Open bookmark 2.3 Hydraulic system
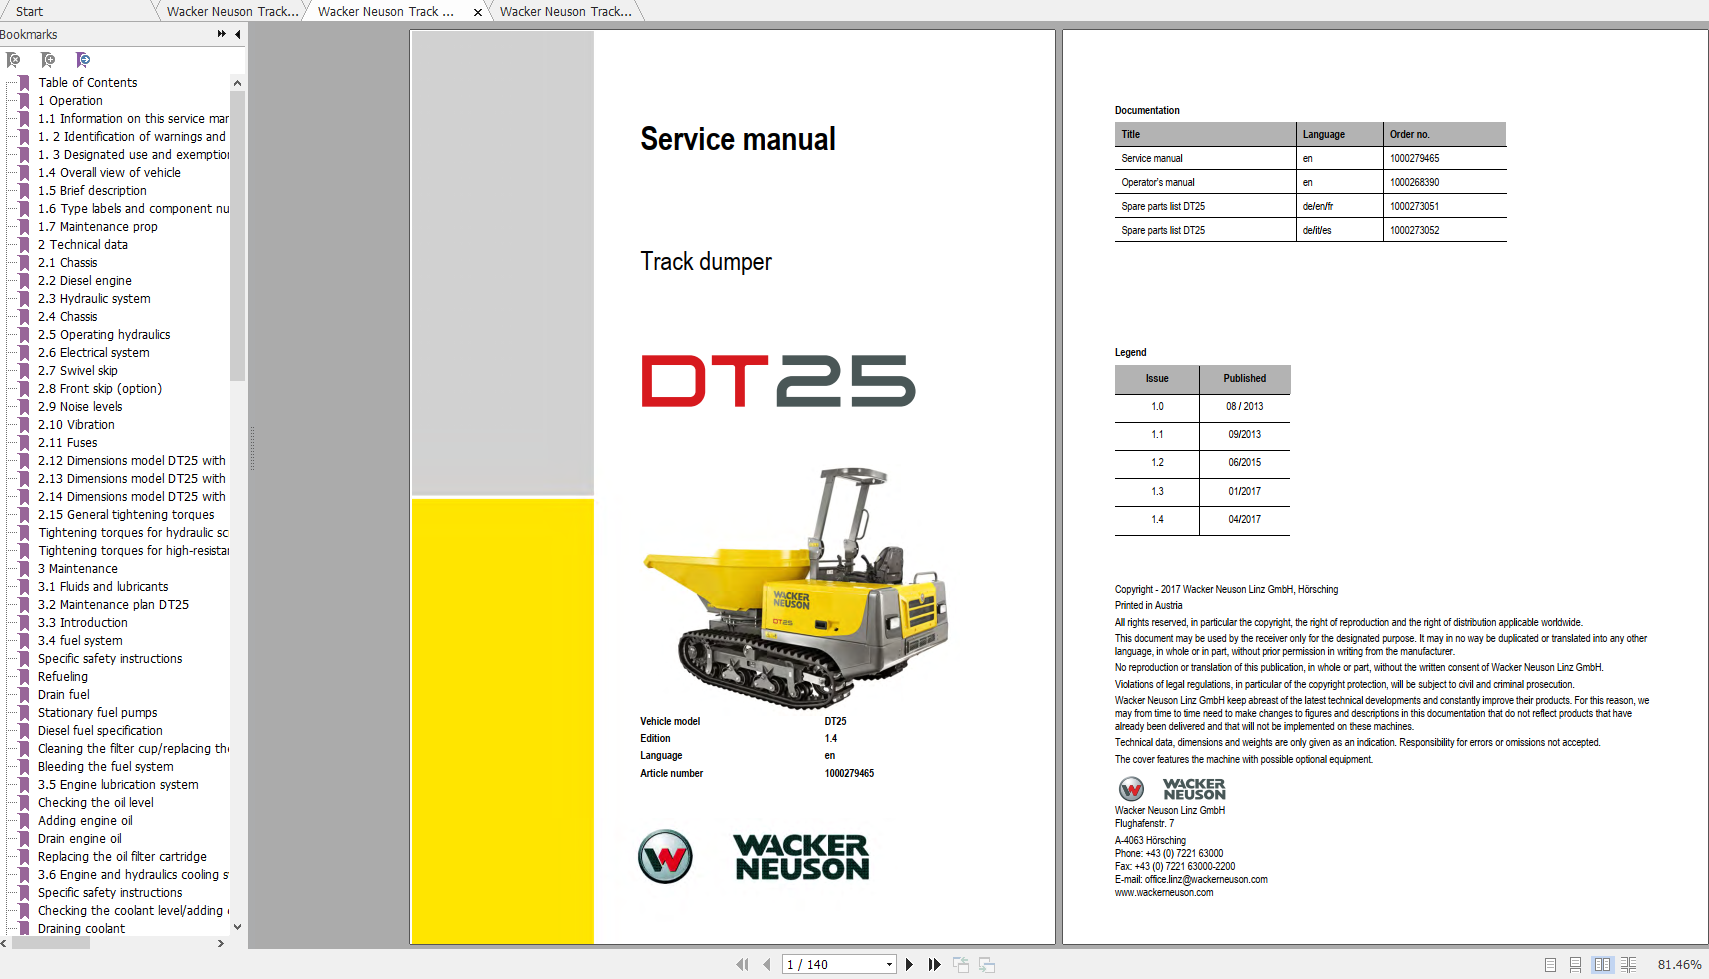The height and width of the screenshot is (979, 1709). tap(94, 298)
